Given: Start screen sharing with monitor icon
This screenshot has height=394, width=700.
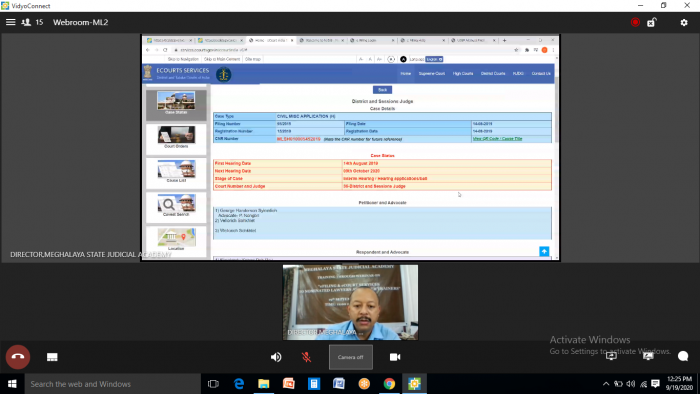Looking at the screenshot, I should point(611,356).
